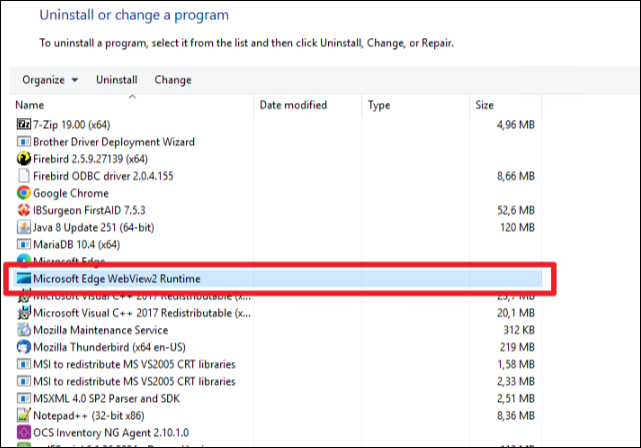Screen dimensions: 641x448
Task: Sort by the Size column header
Action: [x=506, y=105]
